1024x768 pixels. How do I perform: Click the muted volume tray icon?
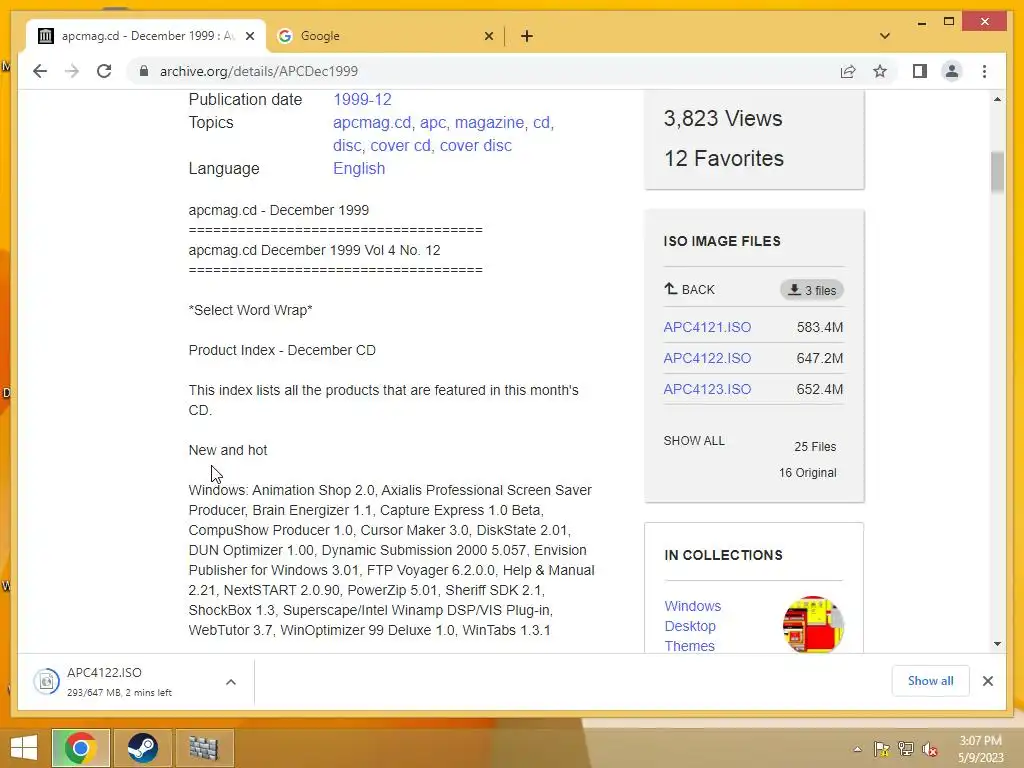pyautogui.click(x=929, y=749)
